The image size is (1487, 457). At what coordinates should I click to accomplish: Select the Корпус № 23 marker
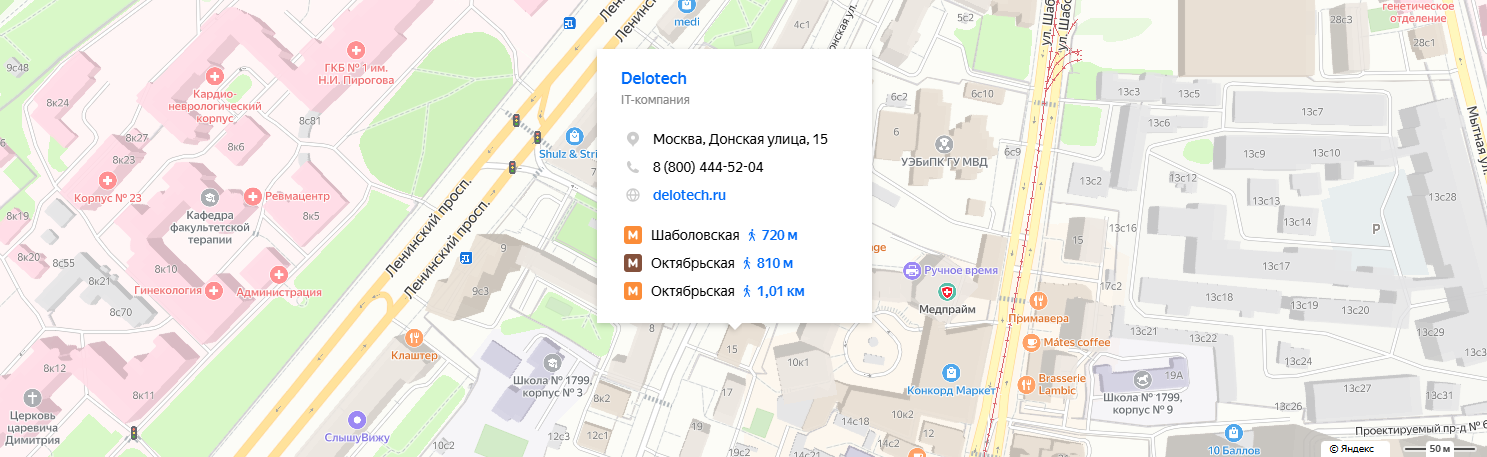110,181
